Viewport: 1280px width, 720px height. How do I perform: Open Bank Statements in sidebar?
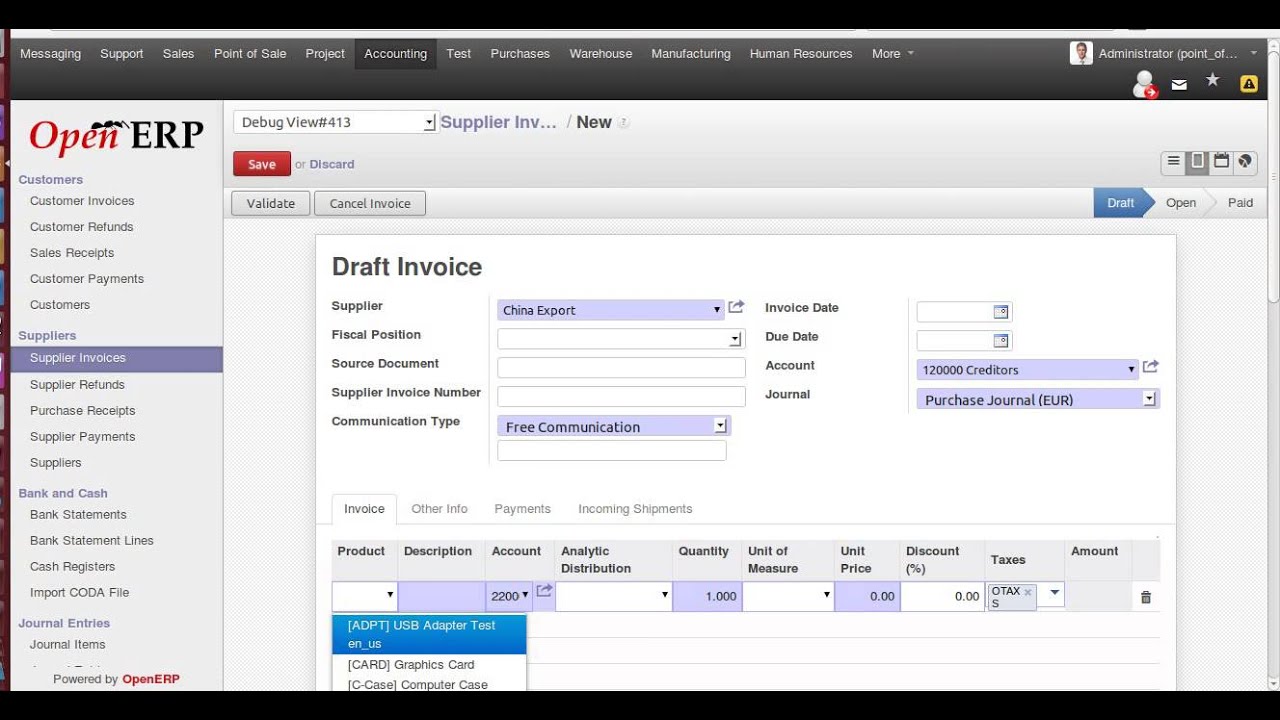[78, 515]
